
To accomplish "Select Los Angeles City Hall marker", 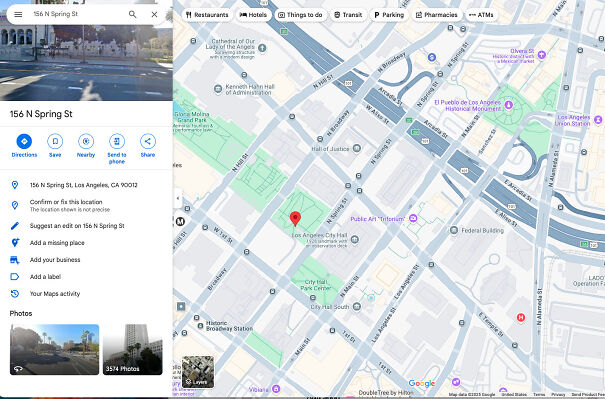I will [x=355, y=240].
